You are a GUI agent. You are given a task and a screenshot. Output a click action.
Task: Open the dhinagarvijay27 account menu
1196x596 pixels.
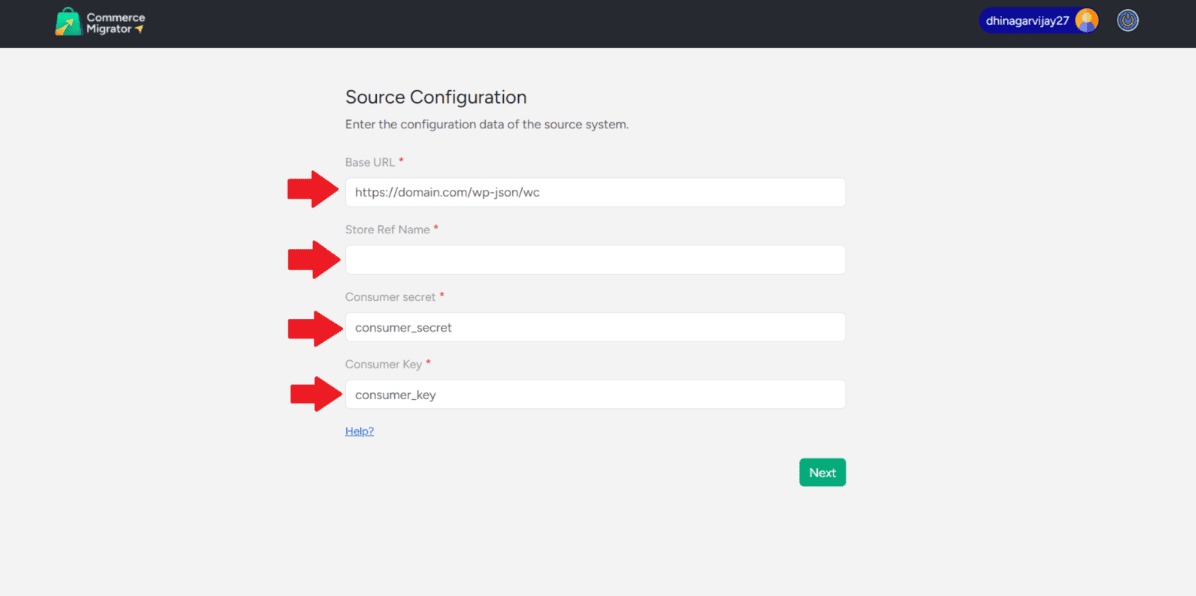[1028, 20]
